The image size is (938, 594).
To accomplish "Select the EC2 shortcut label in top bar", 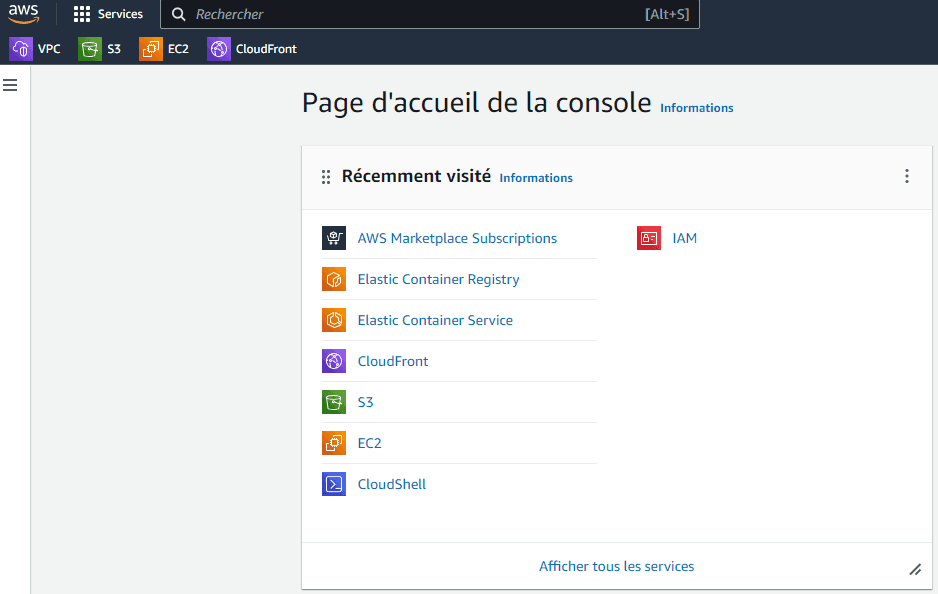I will (178, 49).
